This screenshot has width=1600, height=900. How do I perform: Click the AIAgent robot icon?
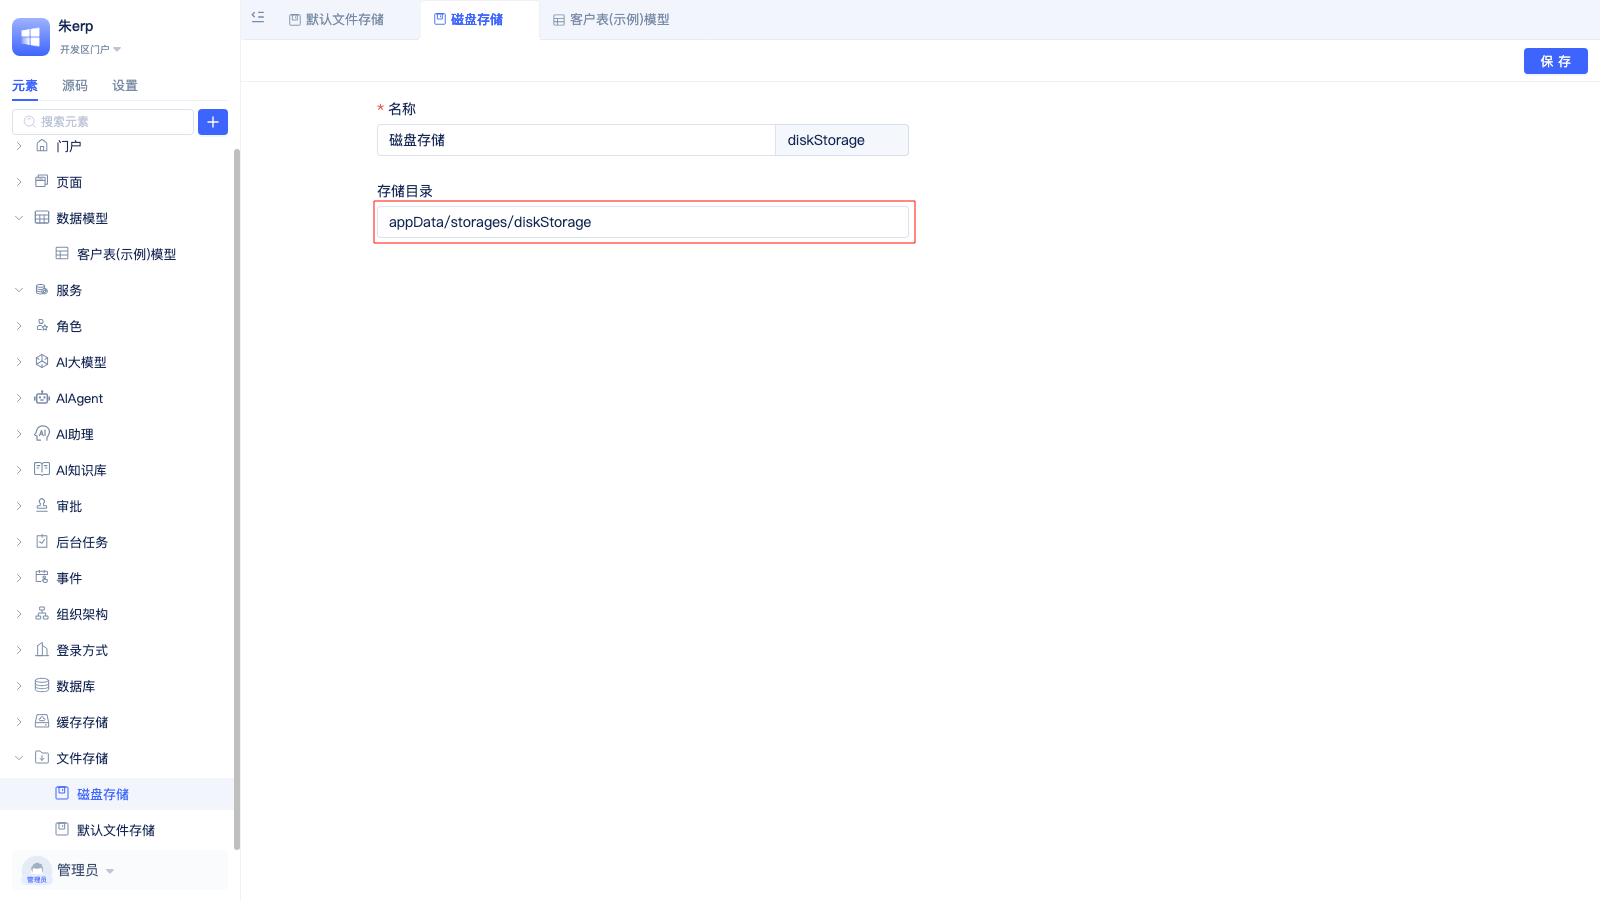42,398
